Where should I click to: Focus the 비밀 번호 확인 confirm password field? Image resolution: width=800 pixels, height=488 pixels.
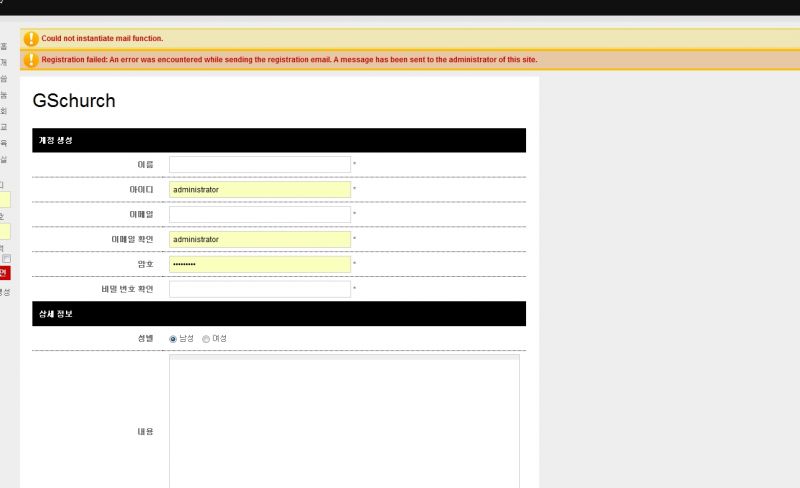click(x=260, y=289)
